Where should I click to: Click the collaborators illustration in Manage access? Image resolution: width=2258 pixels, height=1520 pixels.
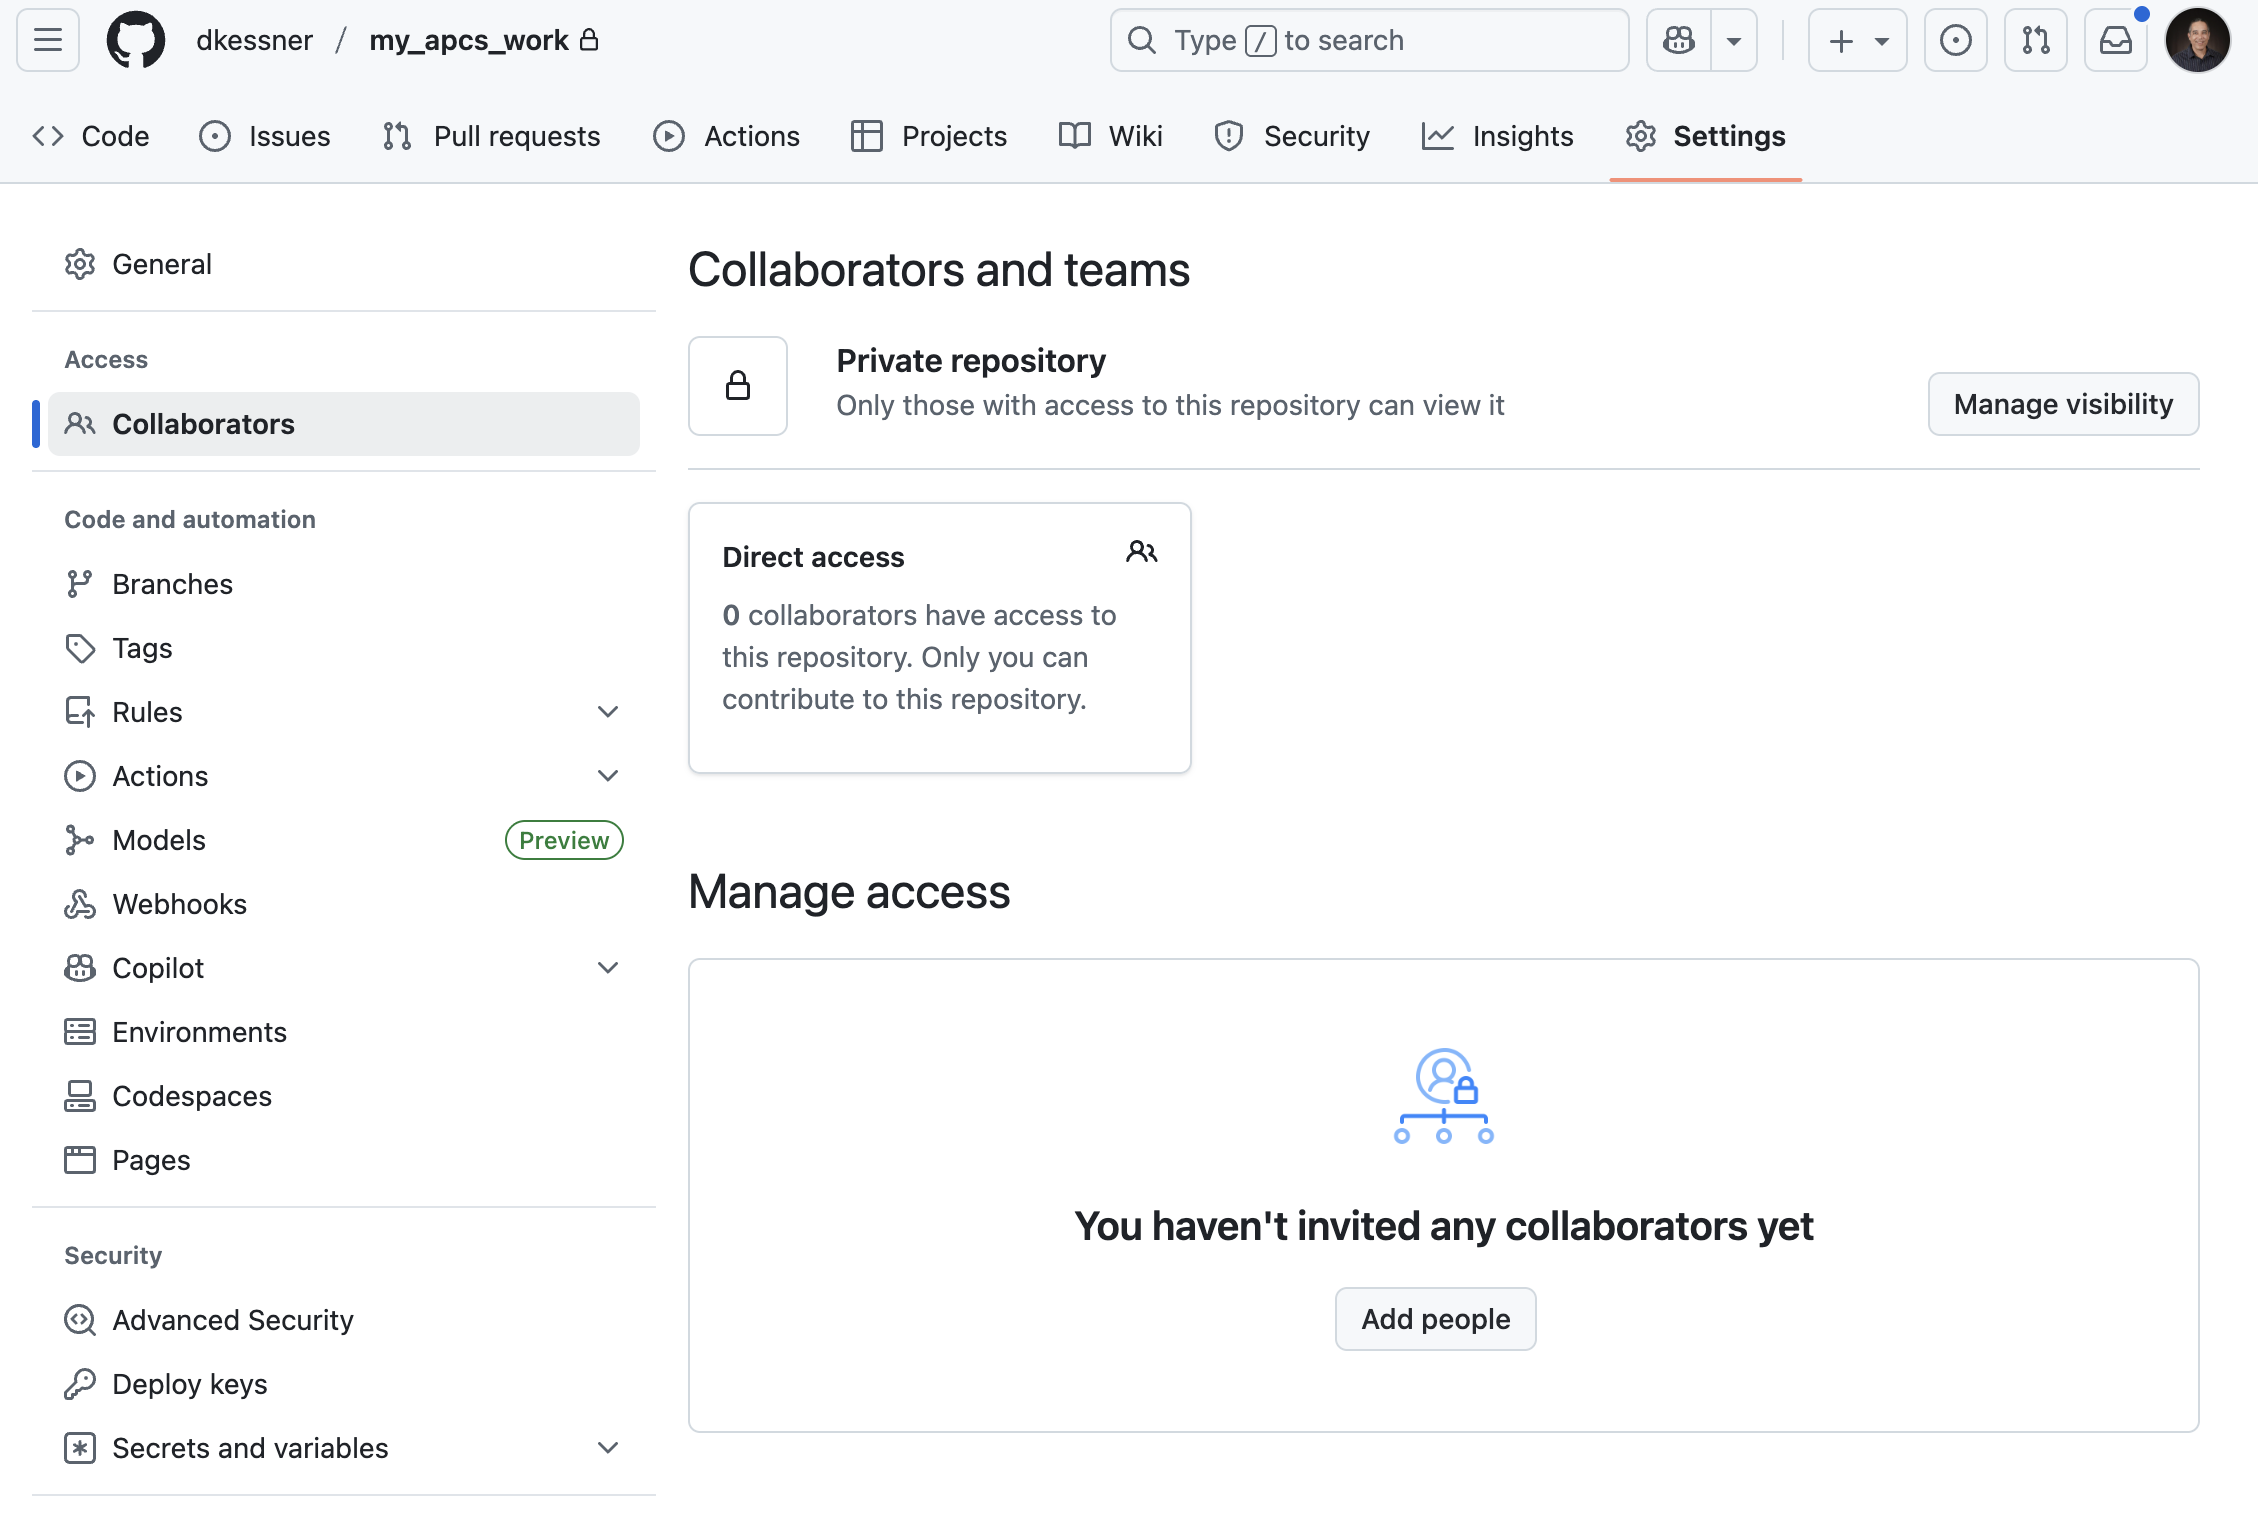(x=1444, y=1096)
